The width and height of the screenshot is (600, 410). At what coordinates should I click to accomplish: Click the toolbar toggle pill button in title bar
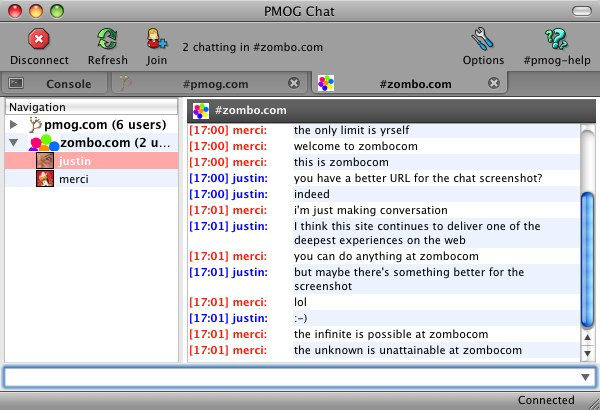click(x=582, y=11)
